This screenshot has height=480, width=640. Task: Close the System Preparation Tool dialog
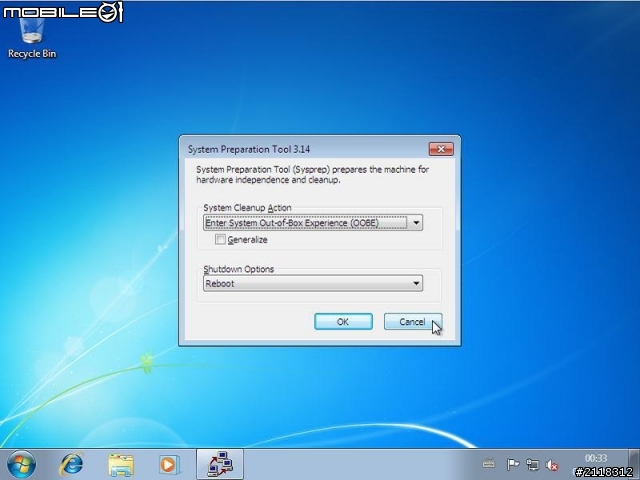coord(441,149)
